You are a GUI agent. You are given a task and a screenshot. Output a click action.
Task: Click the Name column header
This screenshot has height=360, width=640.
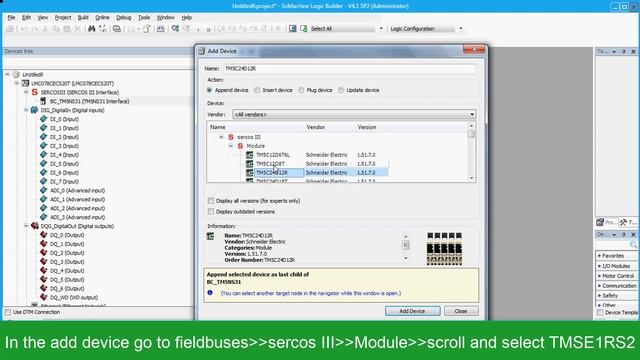point(218,127)
